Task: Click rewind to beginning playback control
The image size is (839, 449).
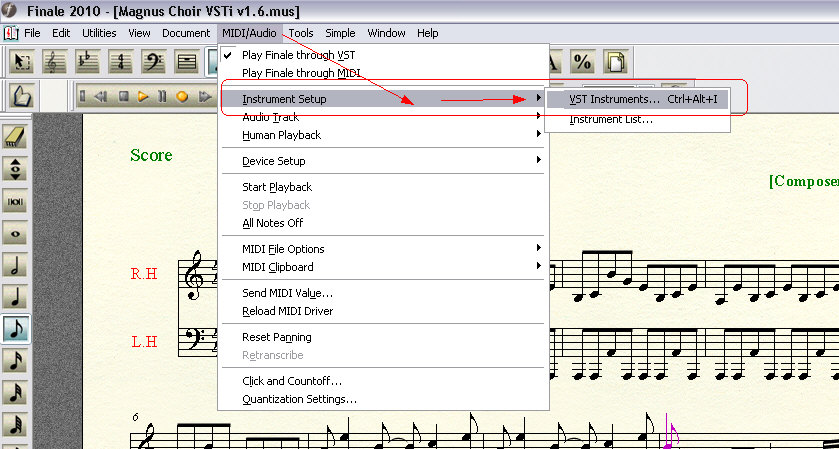Action: pos(83,96)
